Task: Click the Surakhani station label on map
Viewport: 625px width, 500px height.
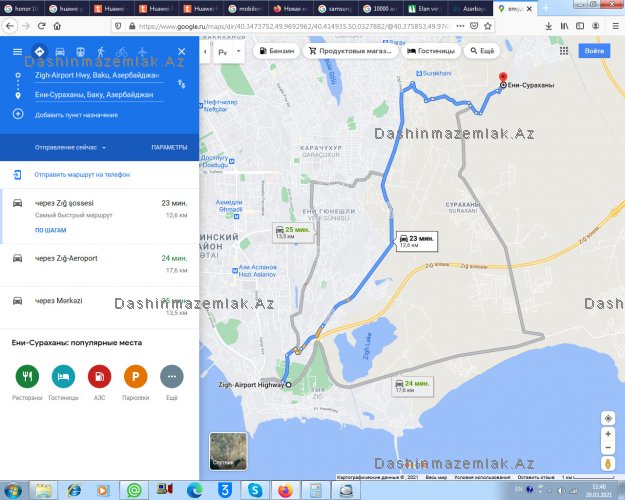Action: pos(434,73)
